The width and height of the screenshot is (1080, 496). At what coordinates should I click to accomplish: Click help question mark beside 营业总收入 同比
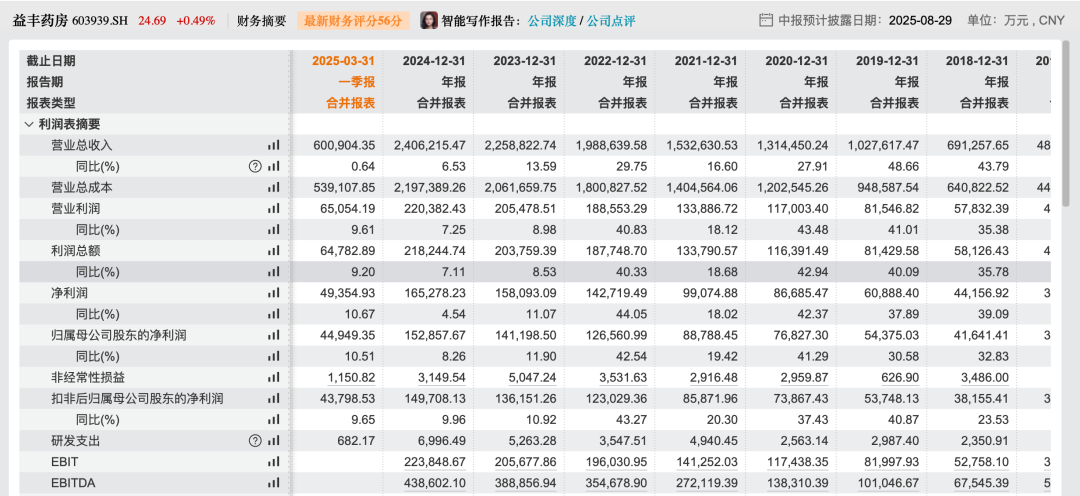coord(255,166)
